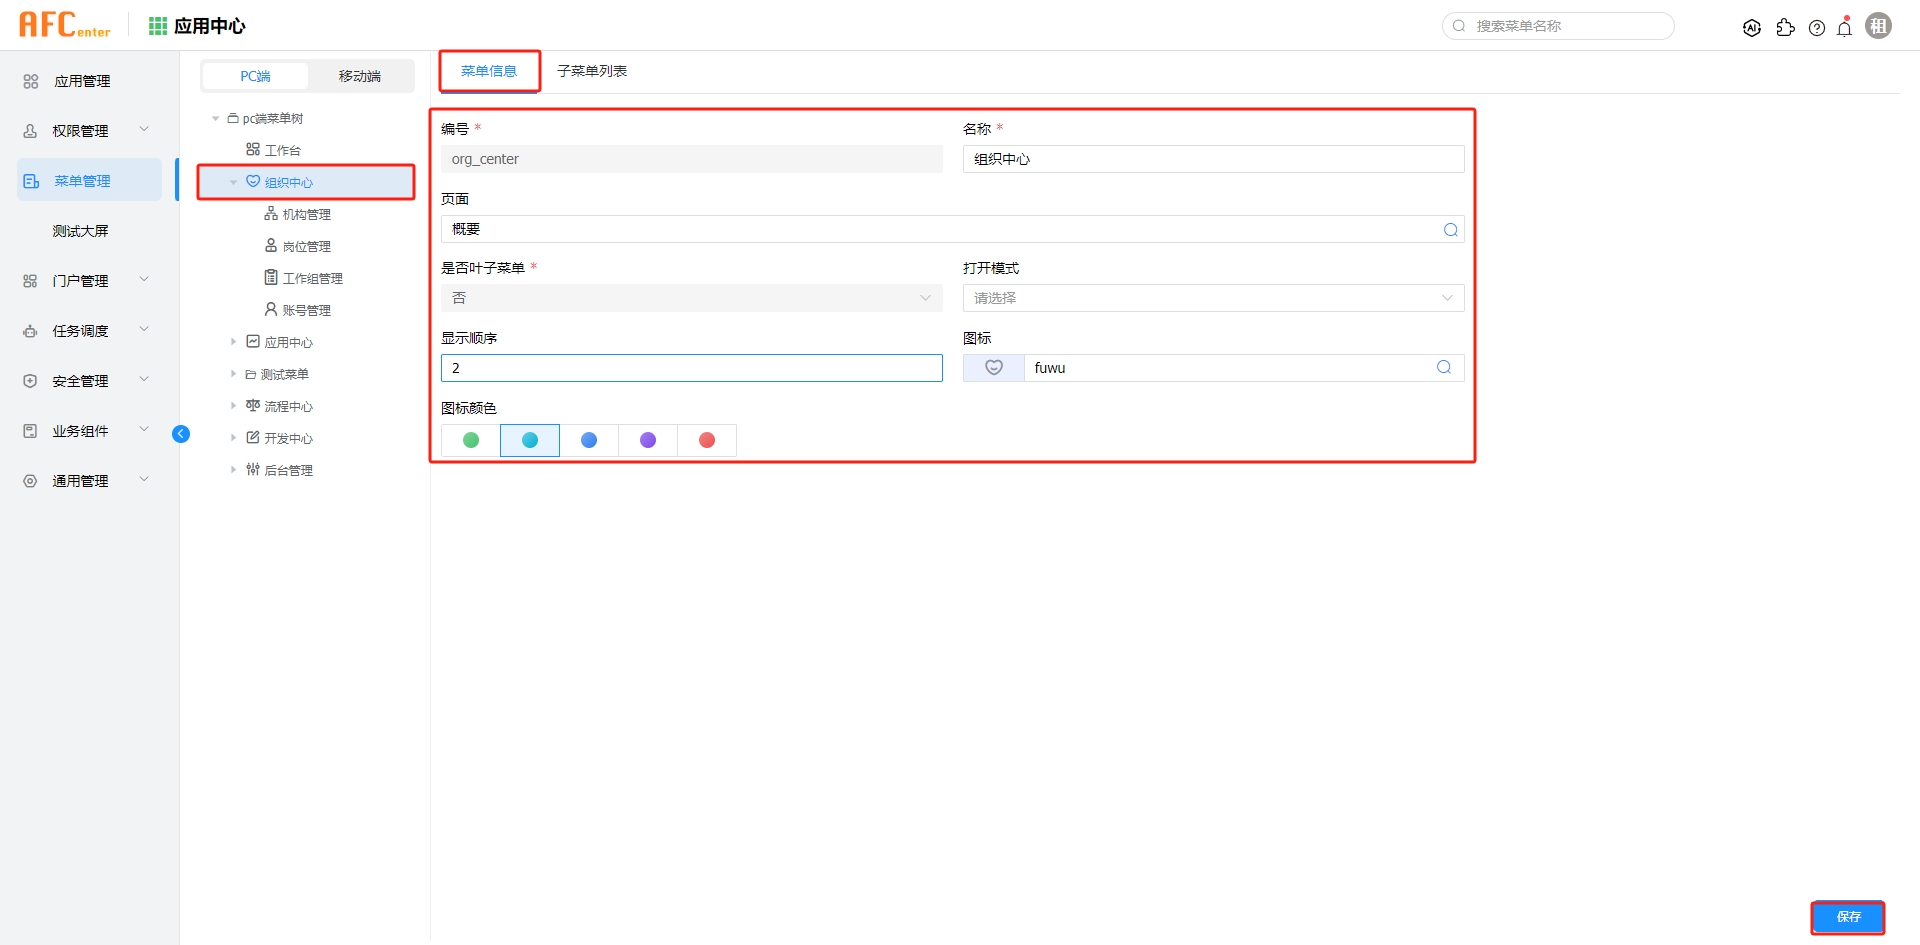Screen dimensions: 1920x945
Task: Click the puzzle piece plugin icon
Action: tap(1785, 28)
